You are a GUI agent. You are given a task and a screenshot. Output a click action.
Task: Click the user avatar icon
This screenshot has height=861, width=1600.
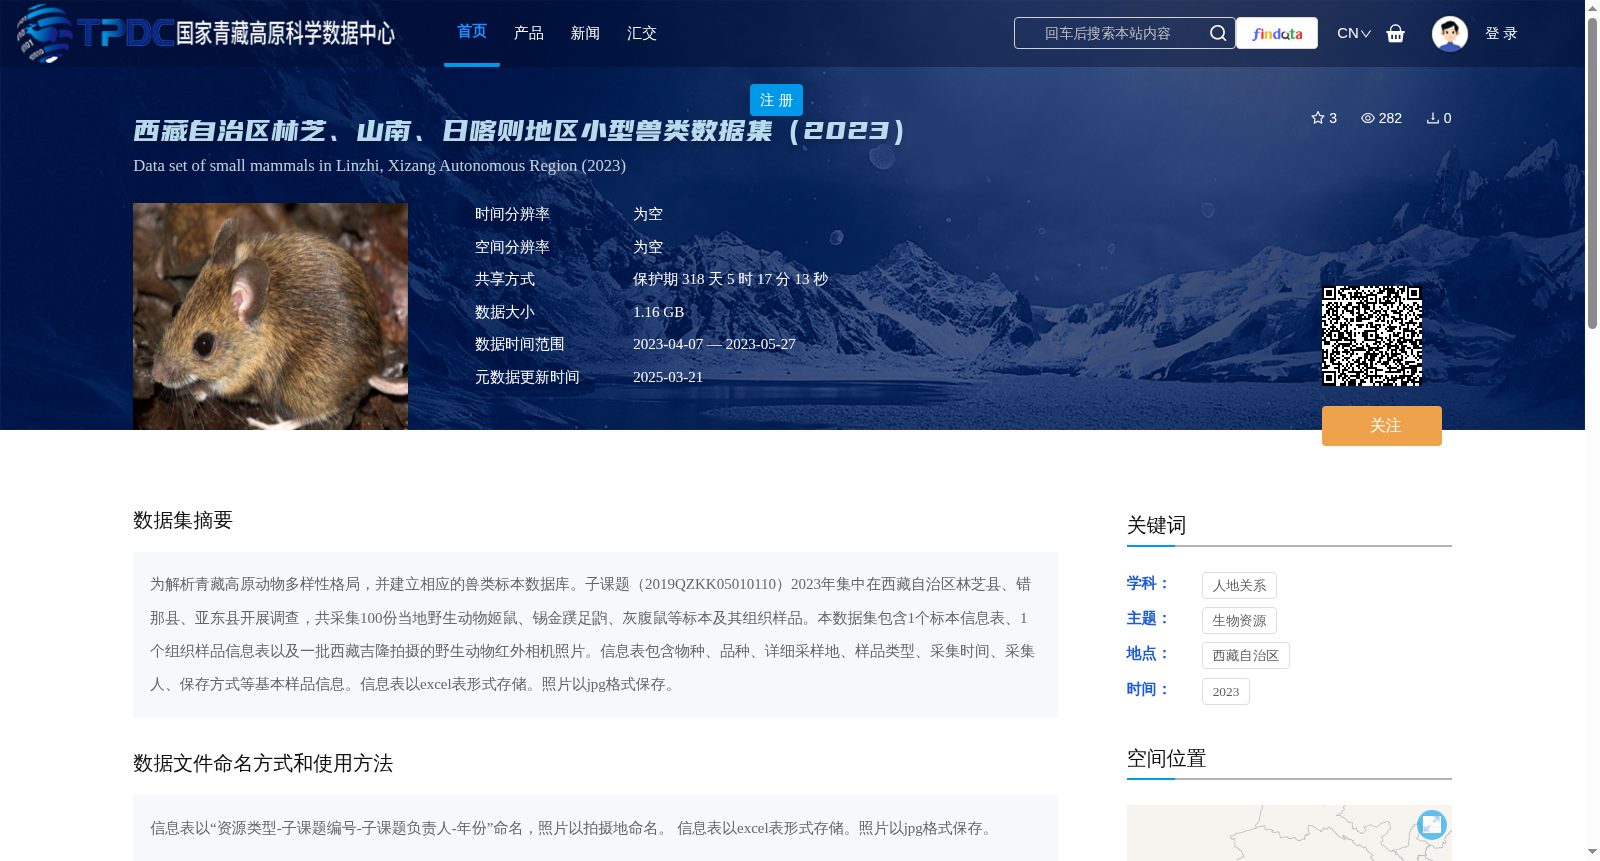pos(1449,33)
